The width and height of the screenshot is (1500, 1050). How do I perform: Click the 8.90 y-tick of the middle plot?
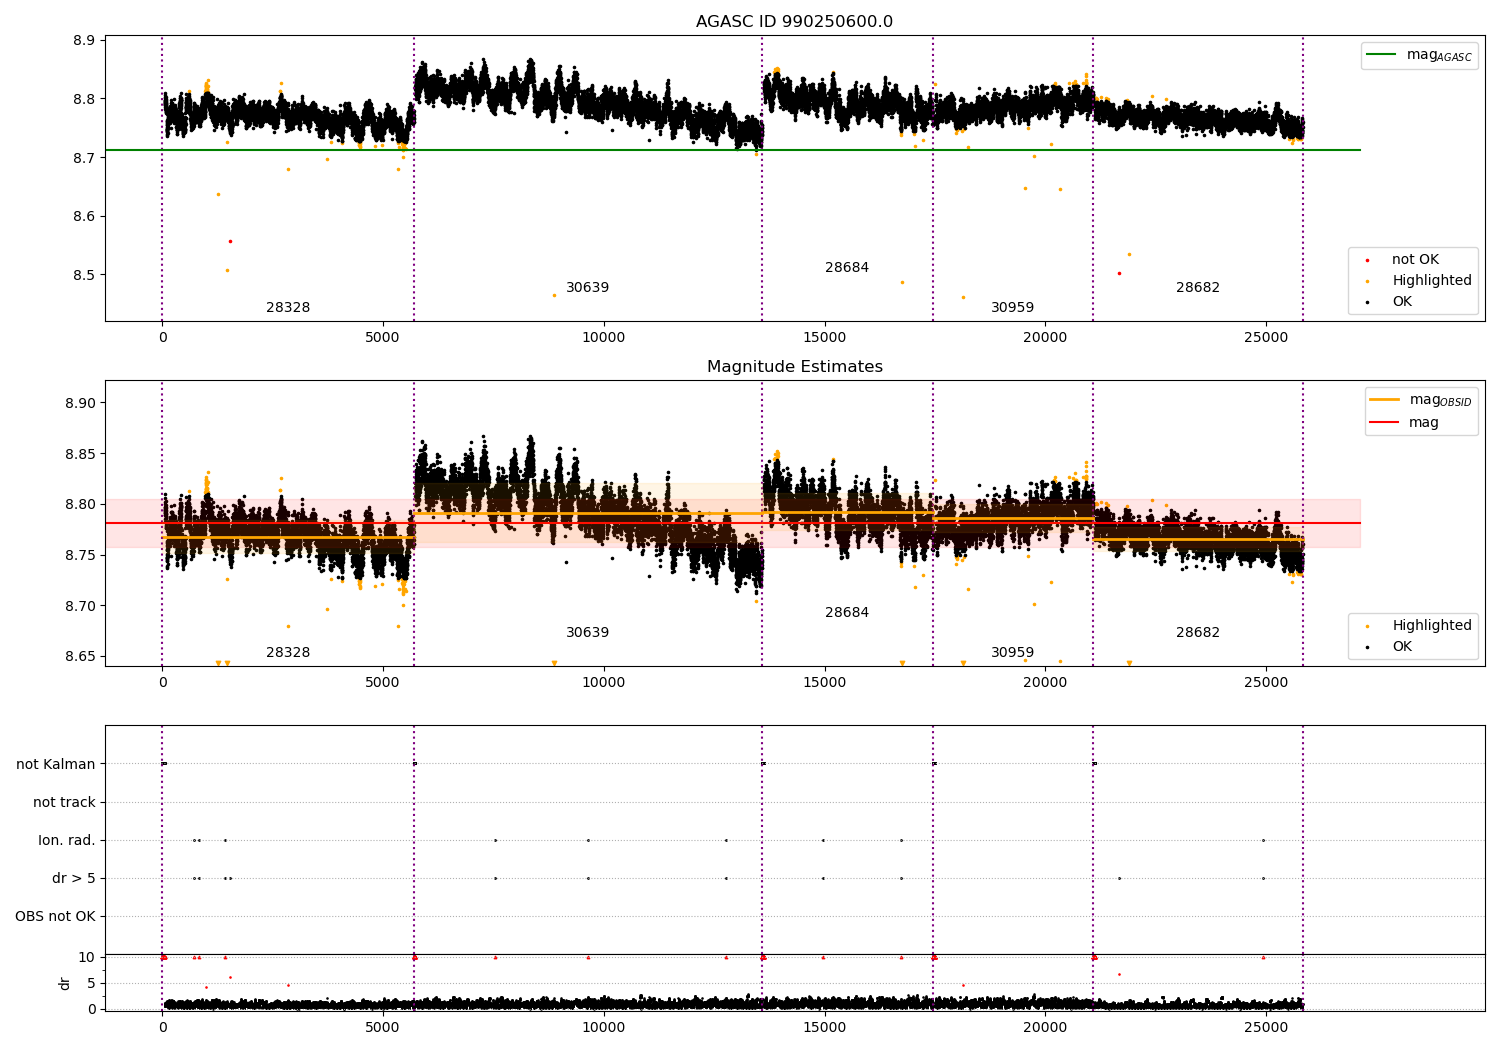(x=80, y=404)
